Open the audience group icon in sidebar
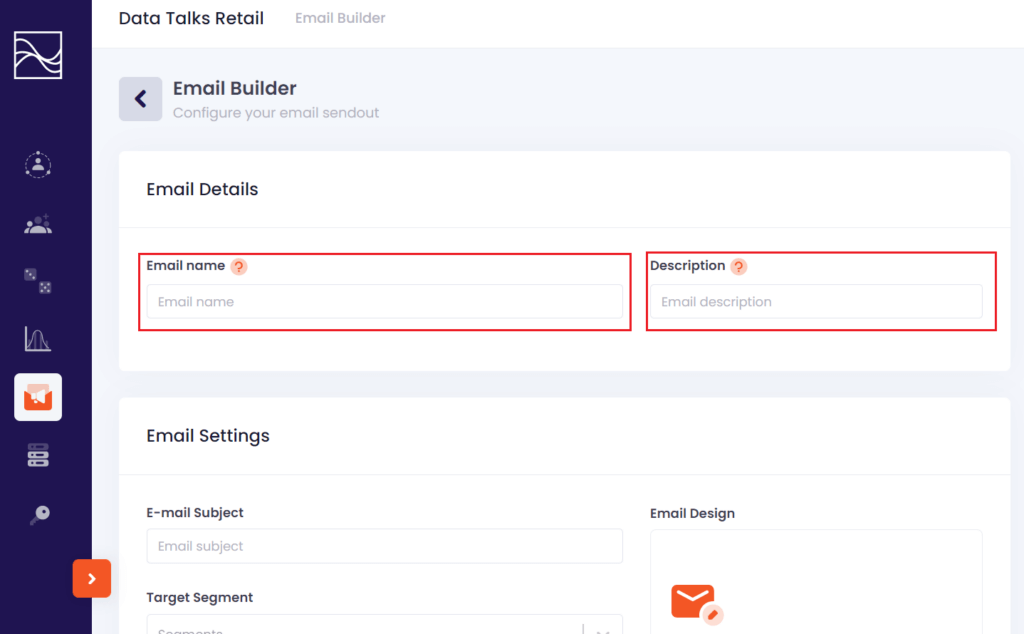 [x=38, y=224]
